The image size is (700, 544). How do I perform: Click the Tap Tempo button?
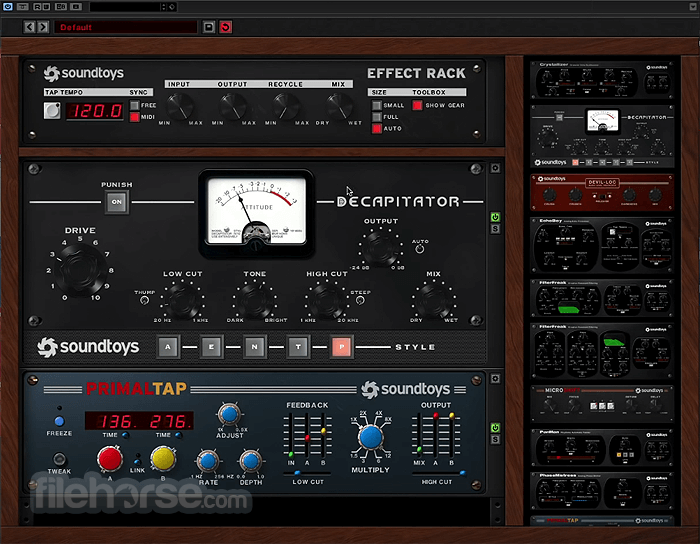[52, 110]
